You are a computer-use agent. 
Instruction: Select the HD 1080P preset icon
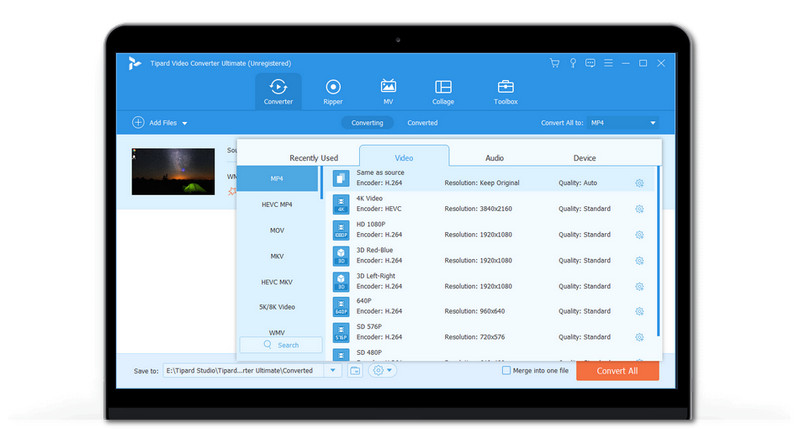click(x=341, y=230)
